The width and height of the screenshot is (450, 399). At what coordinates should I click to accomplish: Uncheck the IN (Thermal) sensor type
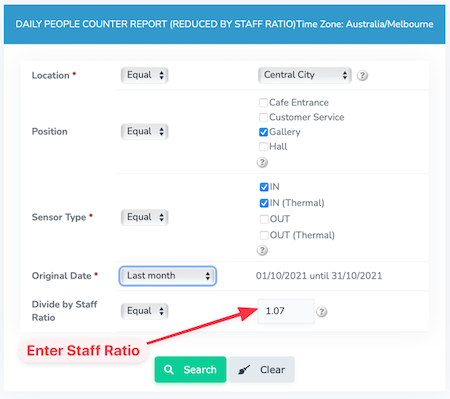click(264, 203)
